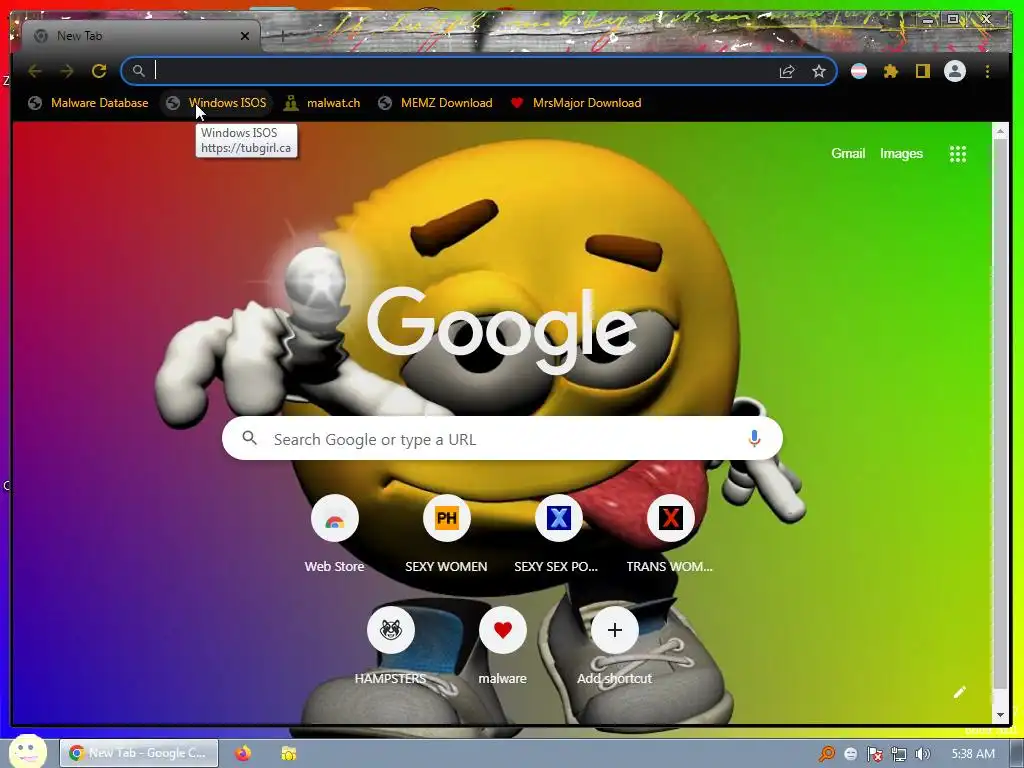Screen dimensions: 1024x768
Task: Open the malware heart shortcut
Action: click(x=502, y=646)
